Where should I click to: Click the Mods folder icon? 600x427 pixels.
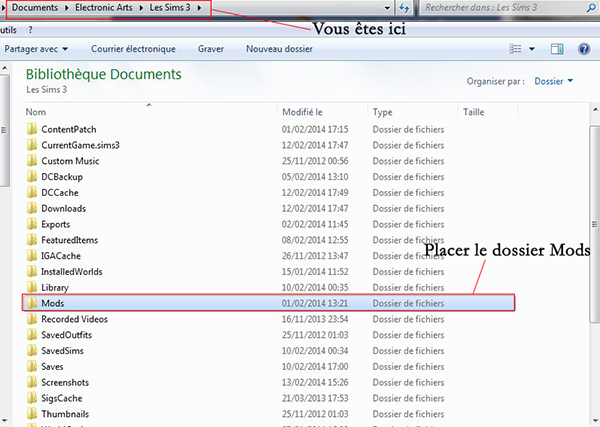31,302
